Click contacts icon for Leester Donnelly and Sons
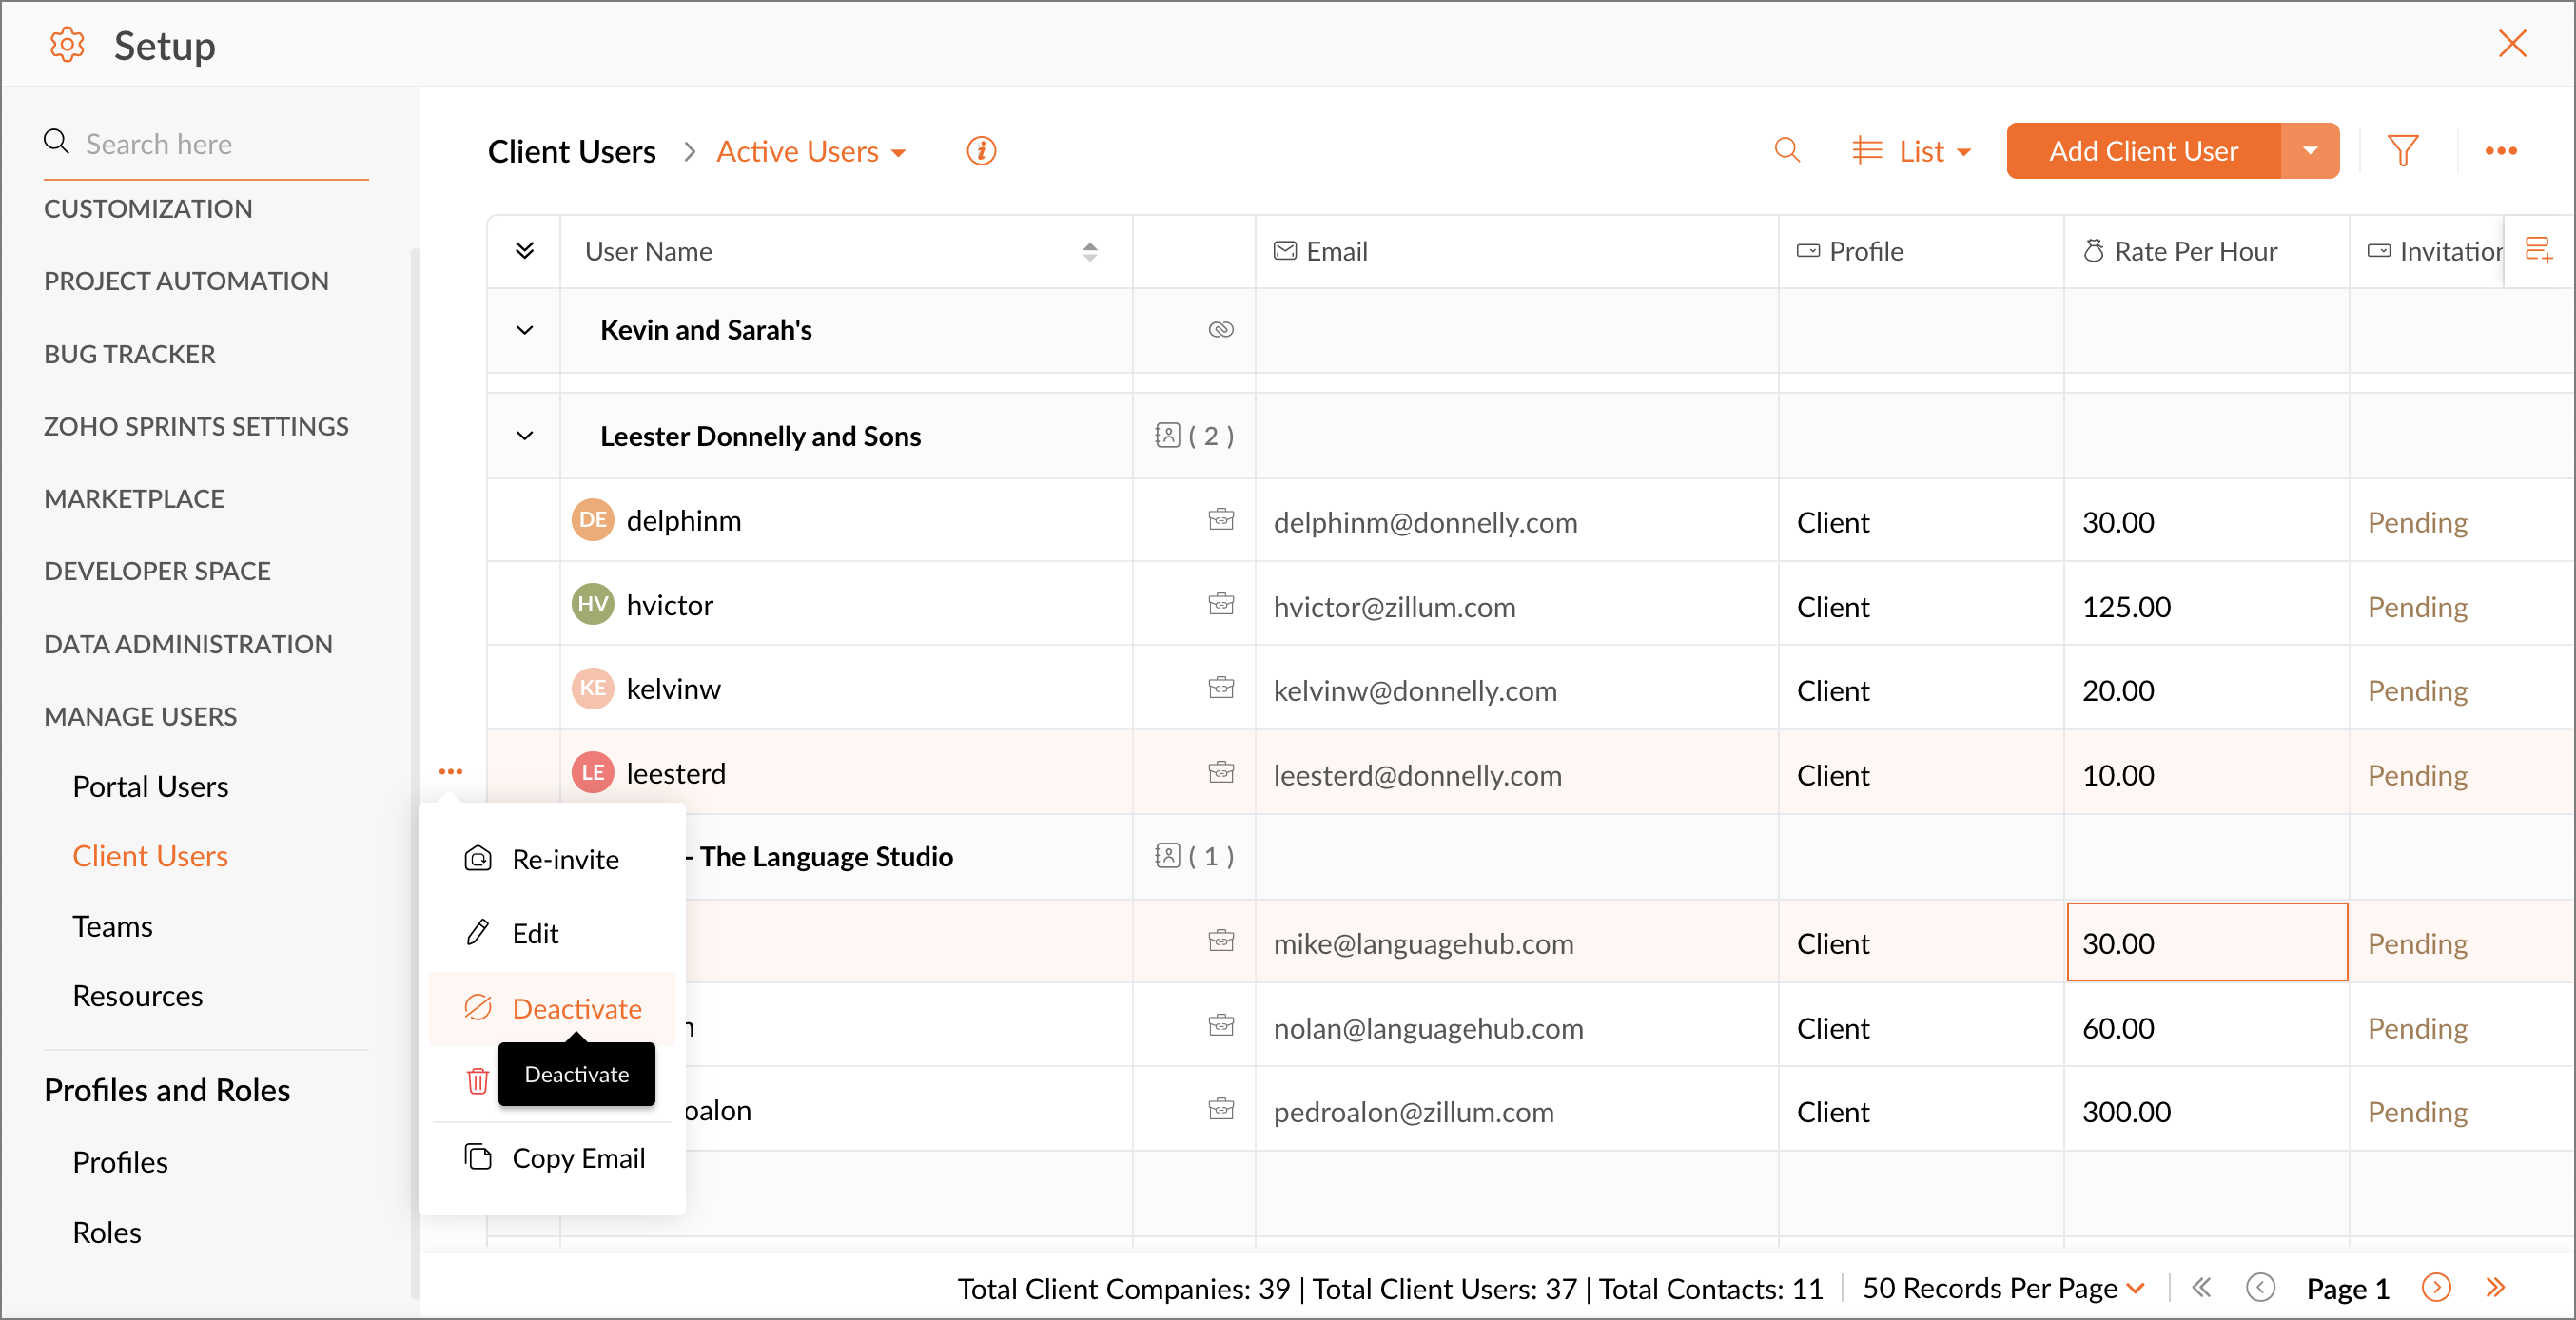2576x1320 pixels. tap(1167, 435)
